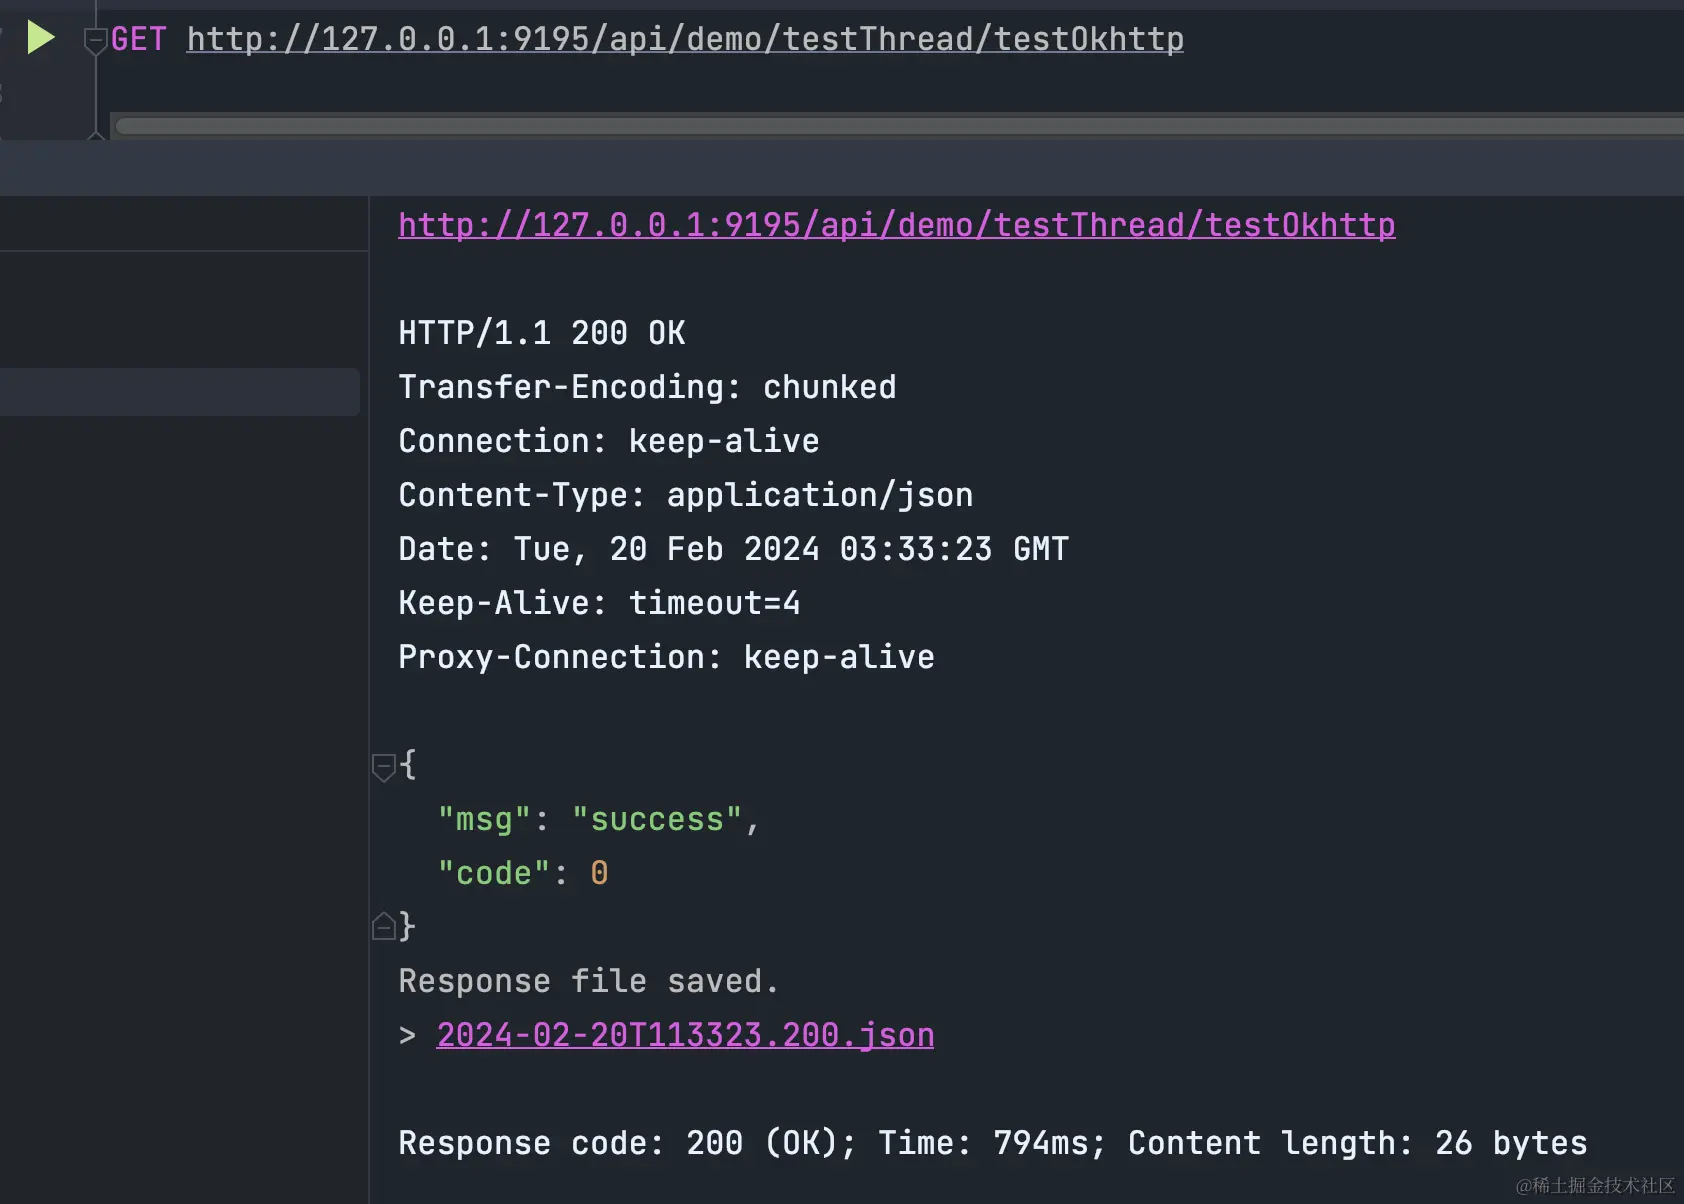Image resolution: width=1684 pixels, height=1204 pixels.
Task: Click the "Keep-Alive: timeout=4" header
Action: [599, 603]
